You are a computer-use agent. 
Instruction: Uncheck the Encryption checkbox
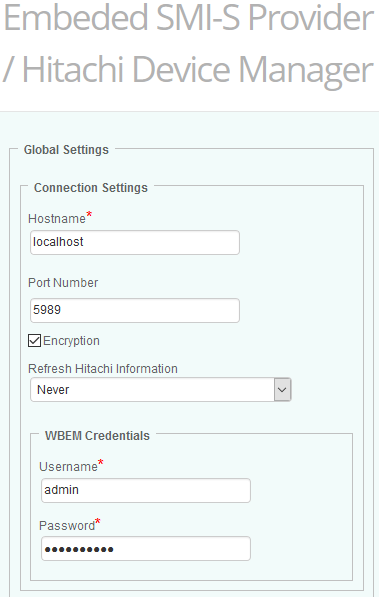34,340
